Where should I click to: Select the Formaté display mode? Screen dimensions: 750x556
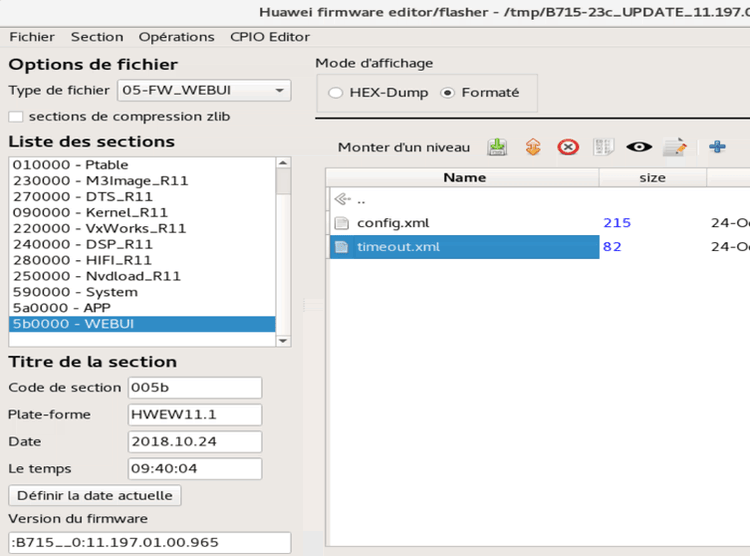pyautogui.click(x=447, y=93)
